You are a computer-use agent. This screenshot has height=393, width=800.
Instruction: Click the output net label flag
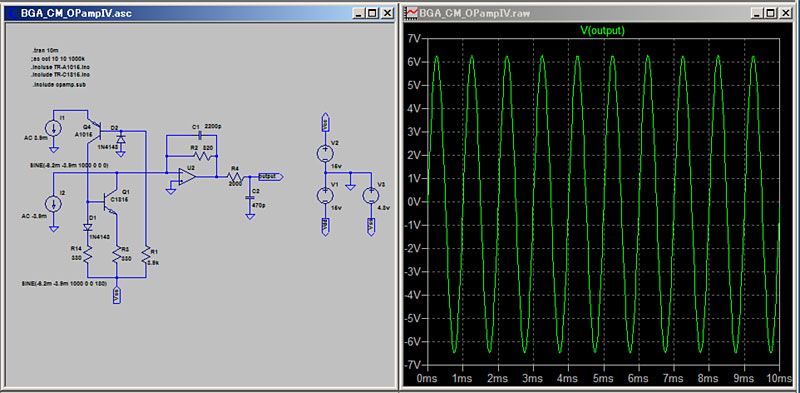tap(270, 177)
